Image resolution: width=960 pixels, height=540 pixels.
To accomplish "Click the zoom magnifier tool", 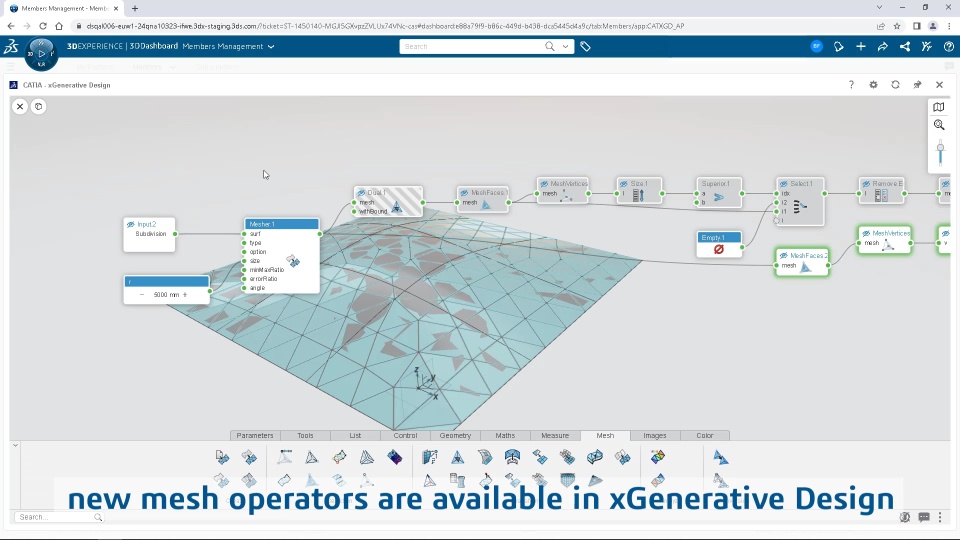I will pyautogui.click(x=939, y=125).
